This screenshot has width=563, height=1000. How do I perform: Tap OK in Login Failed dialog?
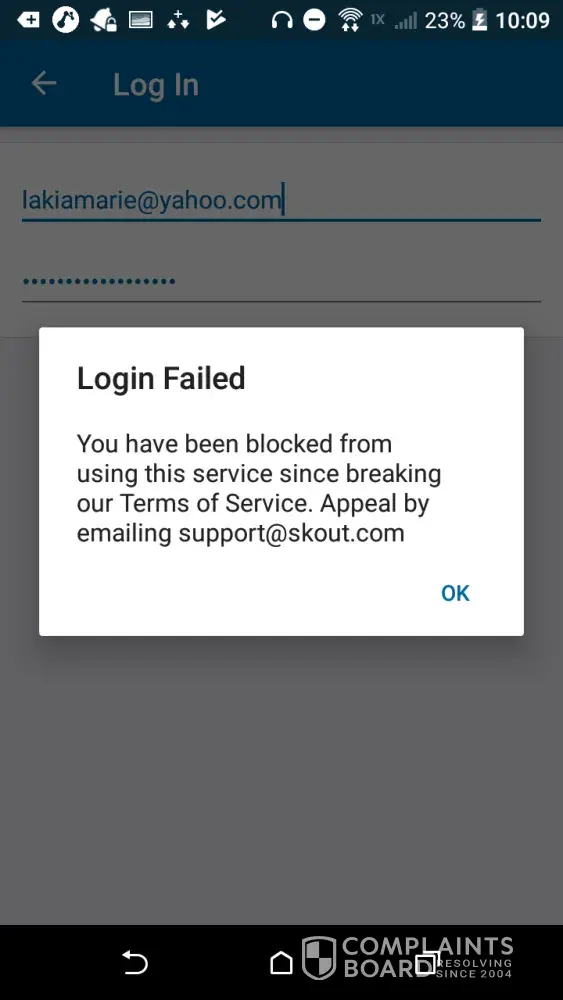tap(455, 593)
